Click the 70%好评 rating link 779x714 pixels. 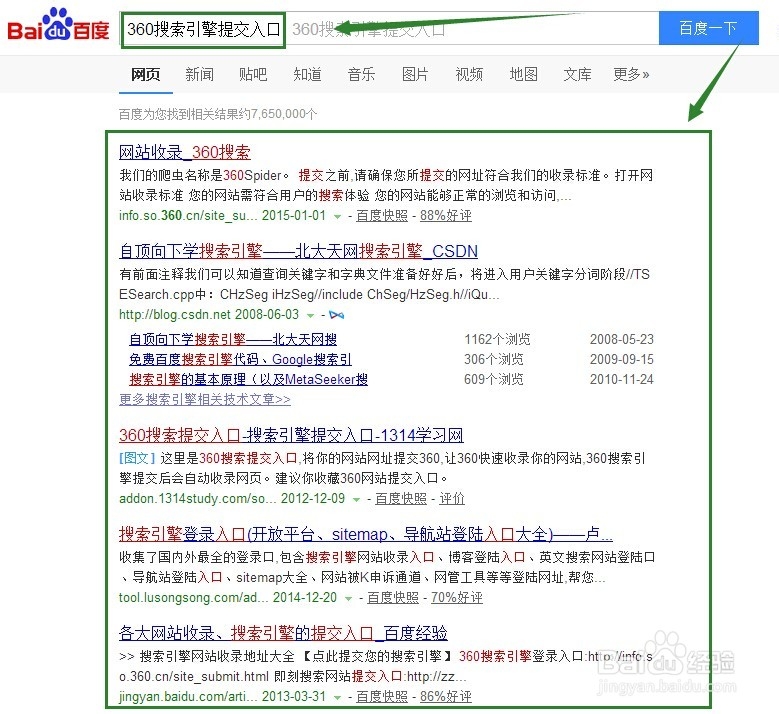pyautogui.click(x=457, y=598)
